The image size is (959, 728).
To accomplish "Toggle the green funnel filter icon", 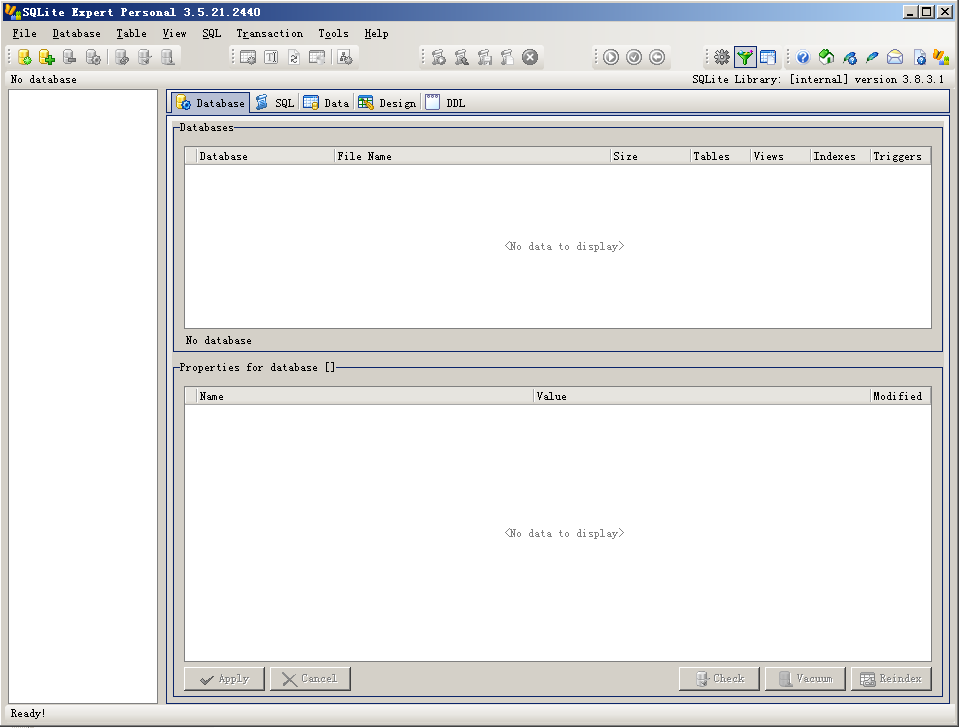I will 745,57.
